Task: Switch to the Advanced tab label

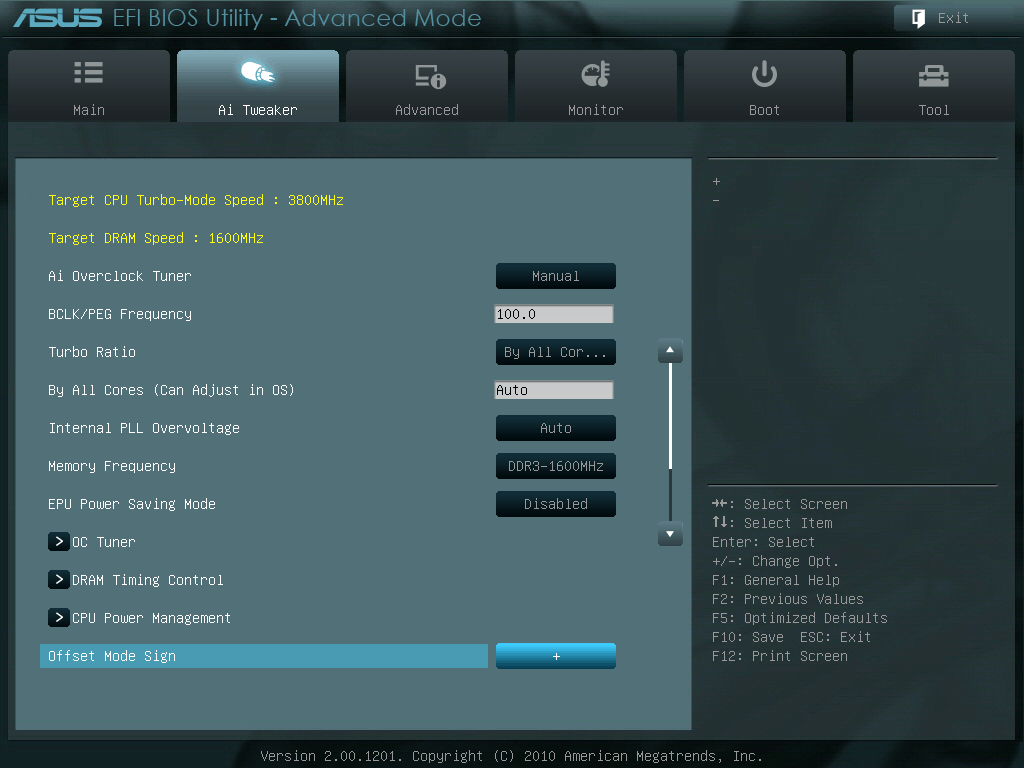Action: click(x=426, y=110)
